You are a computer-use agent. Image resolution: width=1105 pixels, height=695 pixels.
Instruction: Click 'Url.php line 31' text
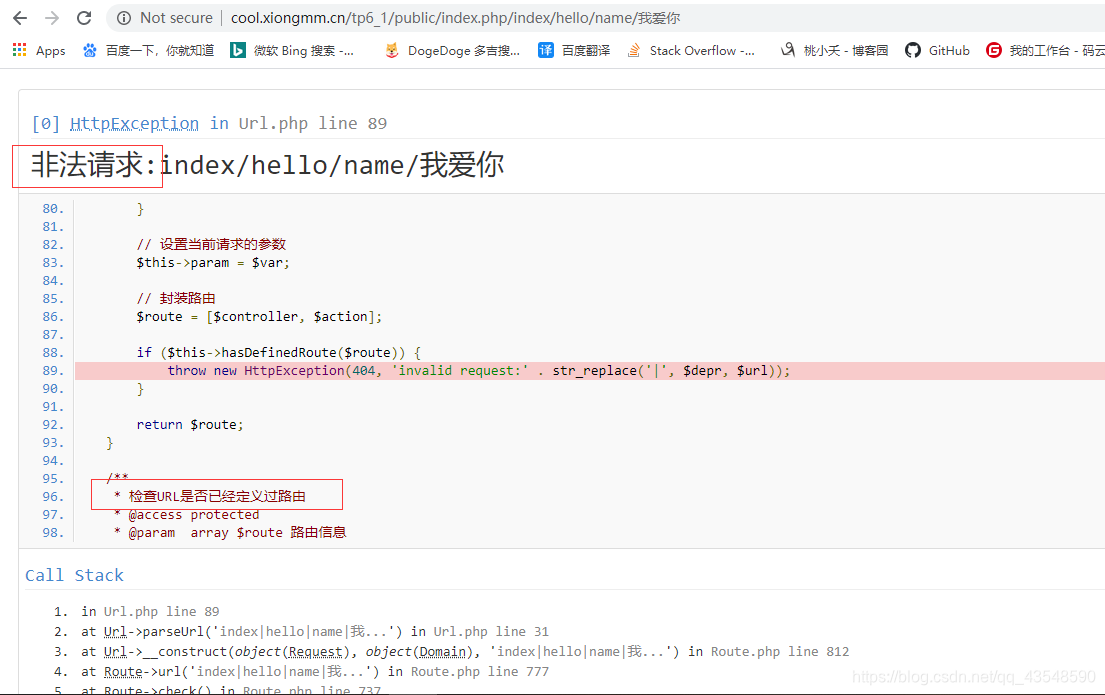tap(490, 632)
